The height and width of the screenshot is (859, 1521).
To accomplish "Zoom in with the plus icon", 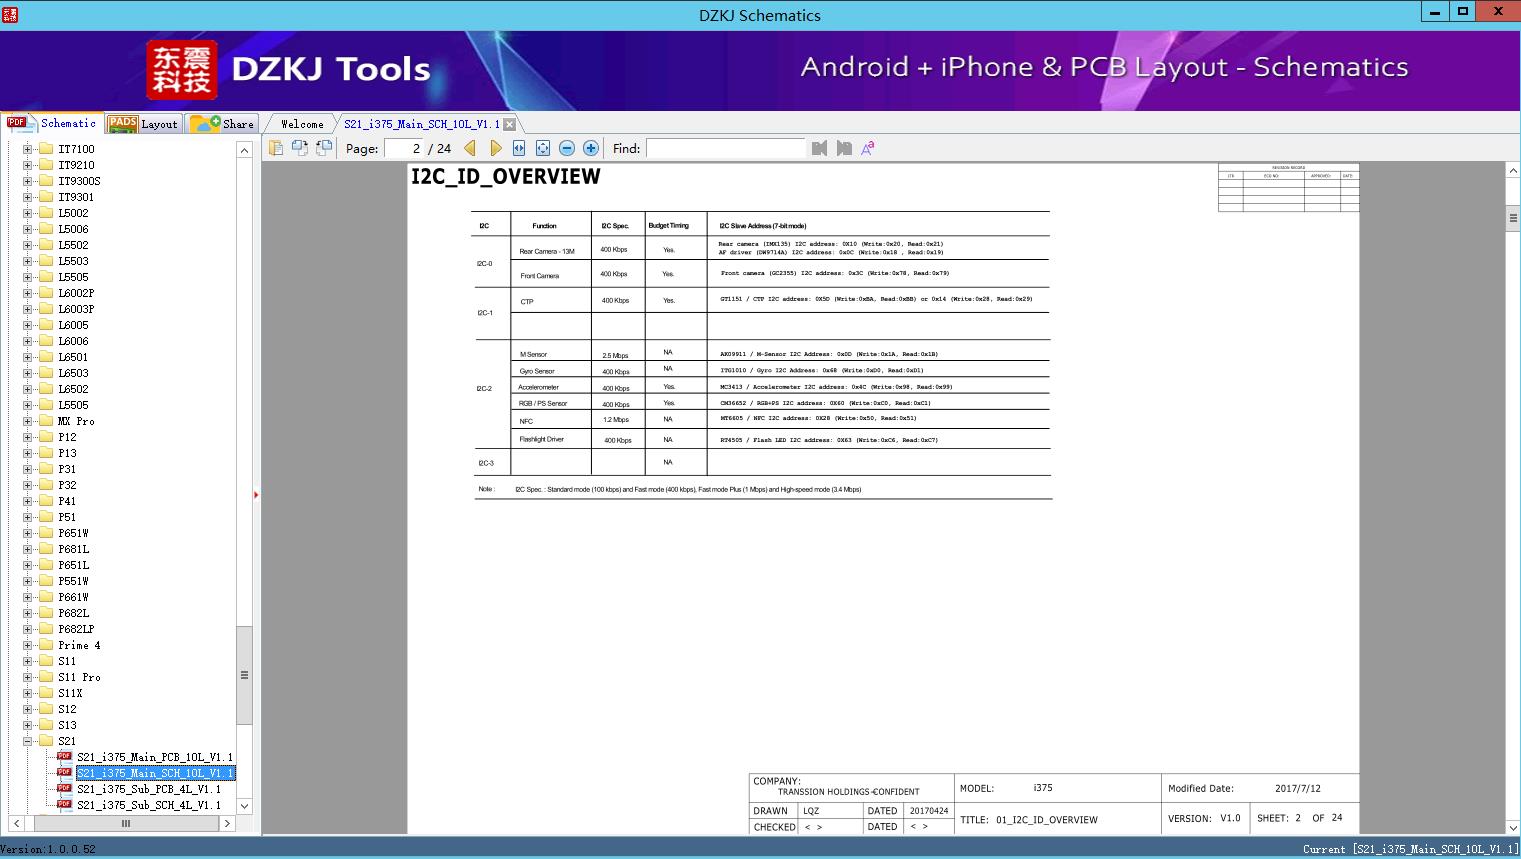I will pos(591,148).
